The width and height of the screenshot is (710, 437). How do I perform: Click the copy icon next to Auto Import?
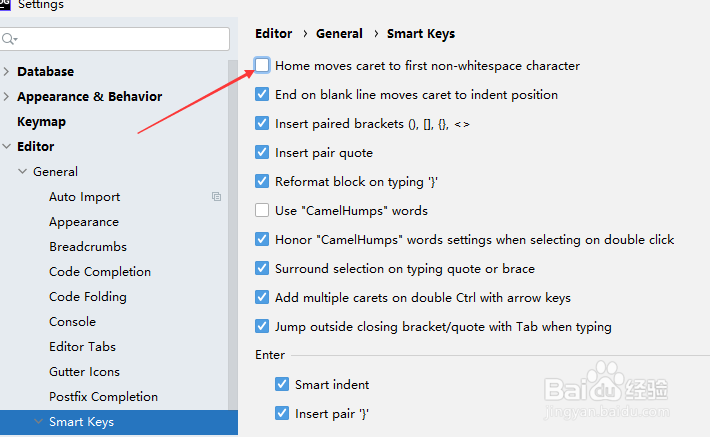216,197
